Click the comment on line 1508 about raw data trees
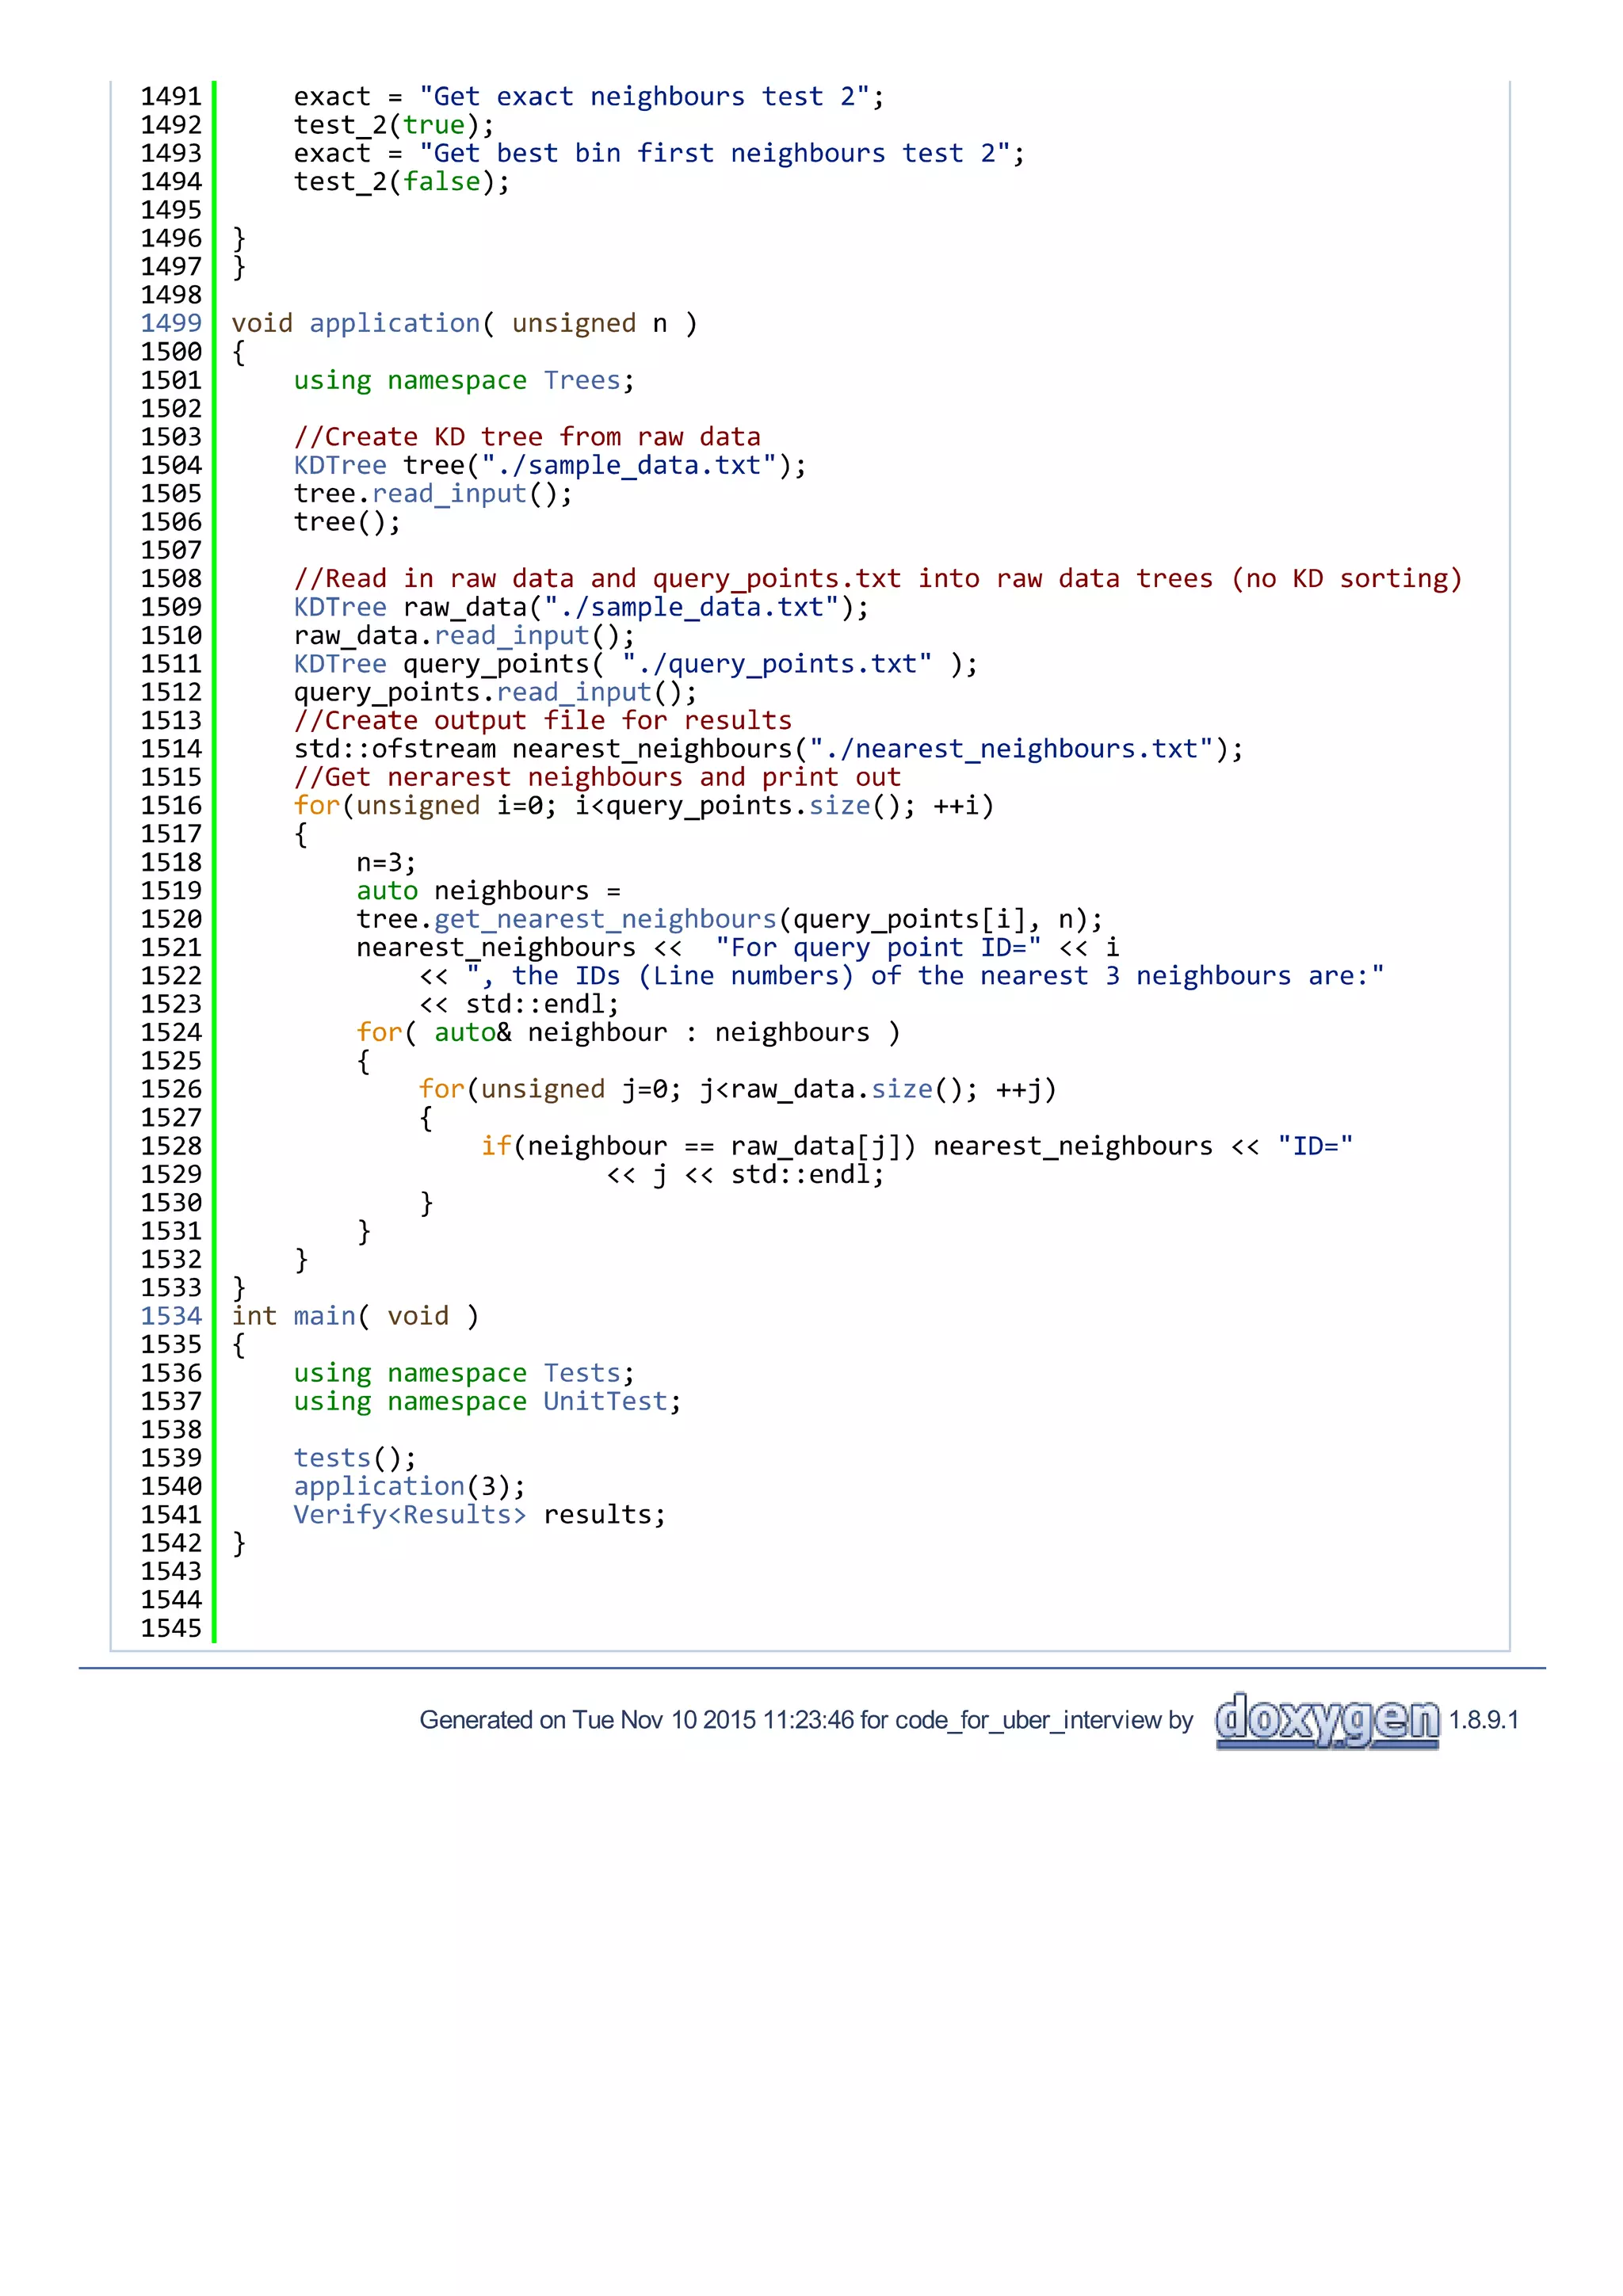 pos(878,579)
